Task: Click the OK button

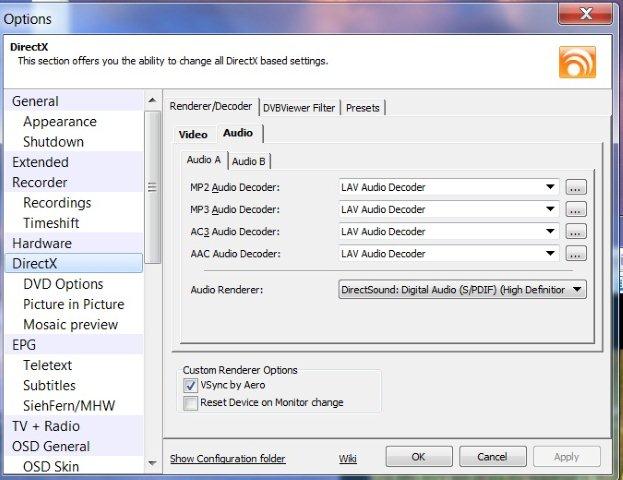Action: click(418, 457)
